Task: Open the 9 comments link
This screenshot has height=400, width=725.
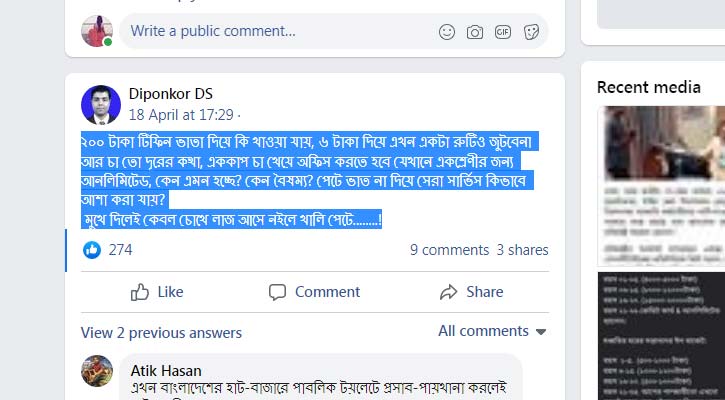Action: [449, 250]
